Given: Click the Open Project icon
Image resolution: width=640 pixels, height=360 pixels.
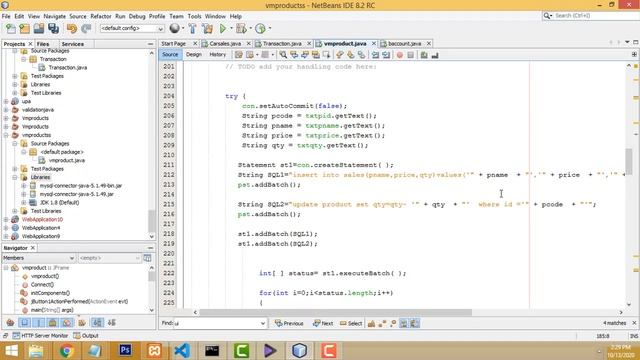Looking at the screenshot, I should pyautogui.click(x=39, y=29).
